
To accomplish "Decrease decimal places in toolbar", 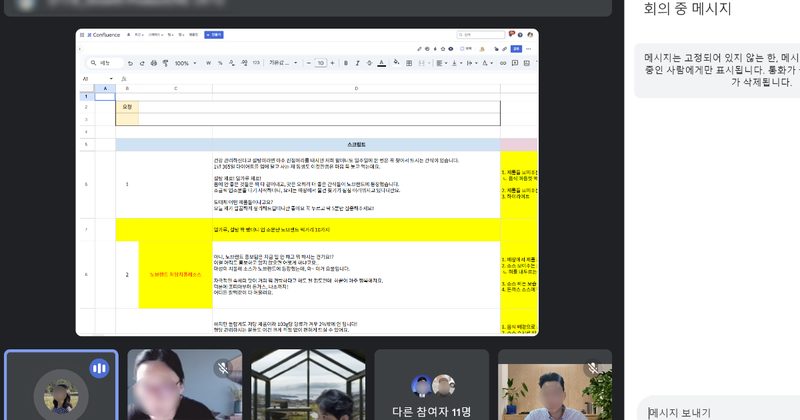I will pos(232,63).
